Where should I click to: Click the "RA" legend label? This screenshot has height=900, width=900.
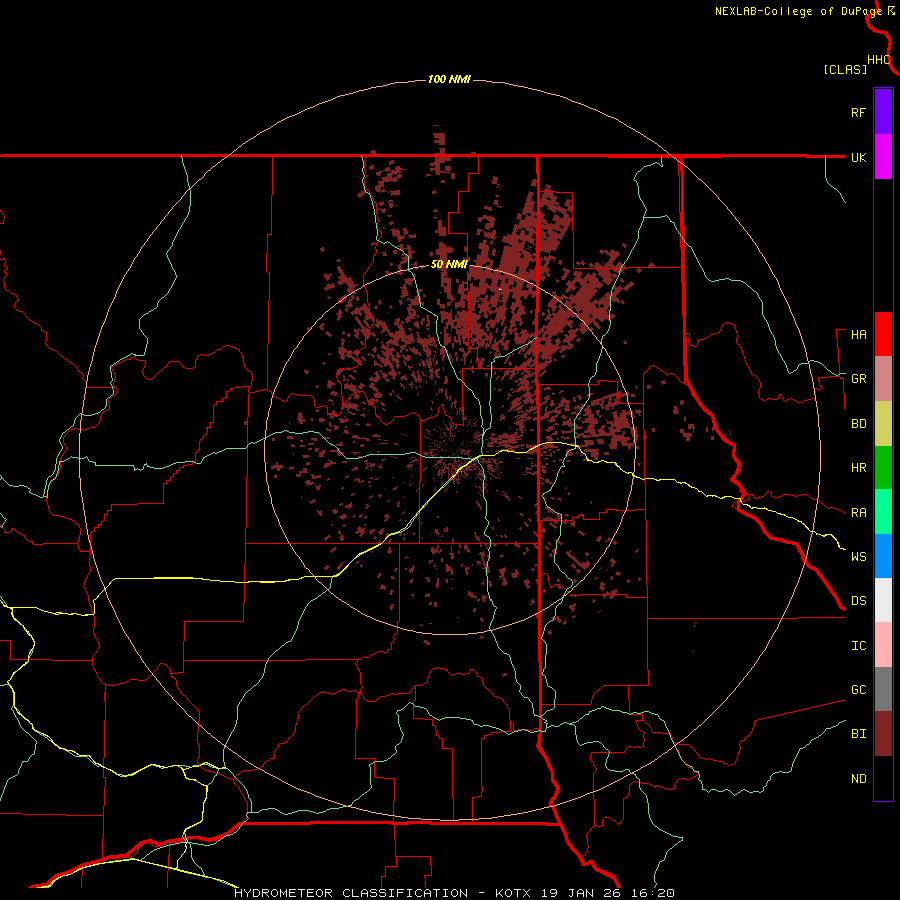pos(858,512)
